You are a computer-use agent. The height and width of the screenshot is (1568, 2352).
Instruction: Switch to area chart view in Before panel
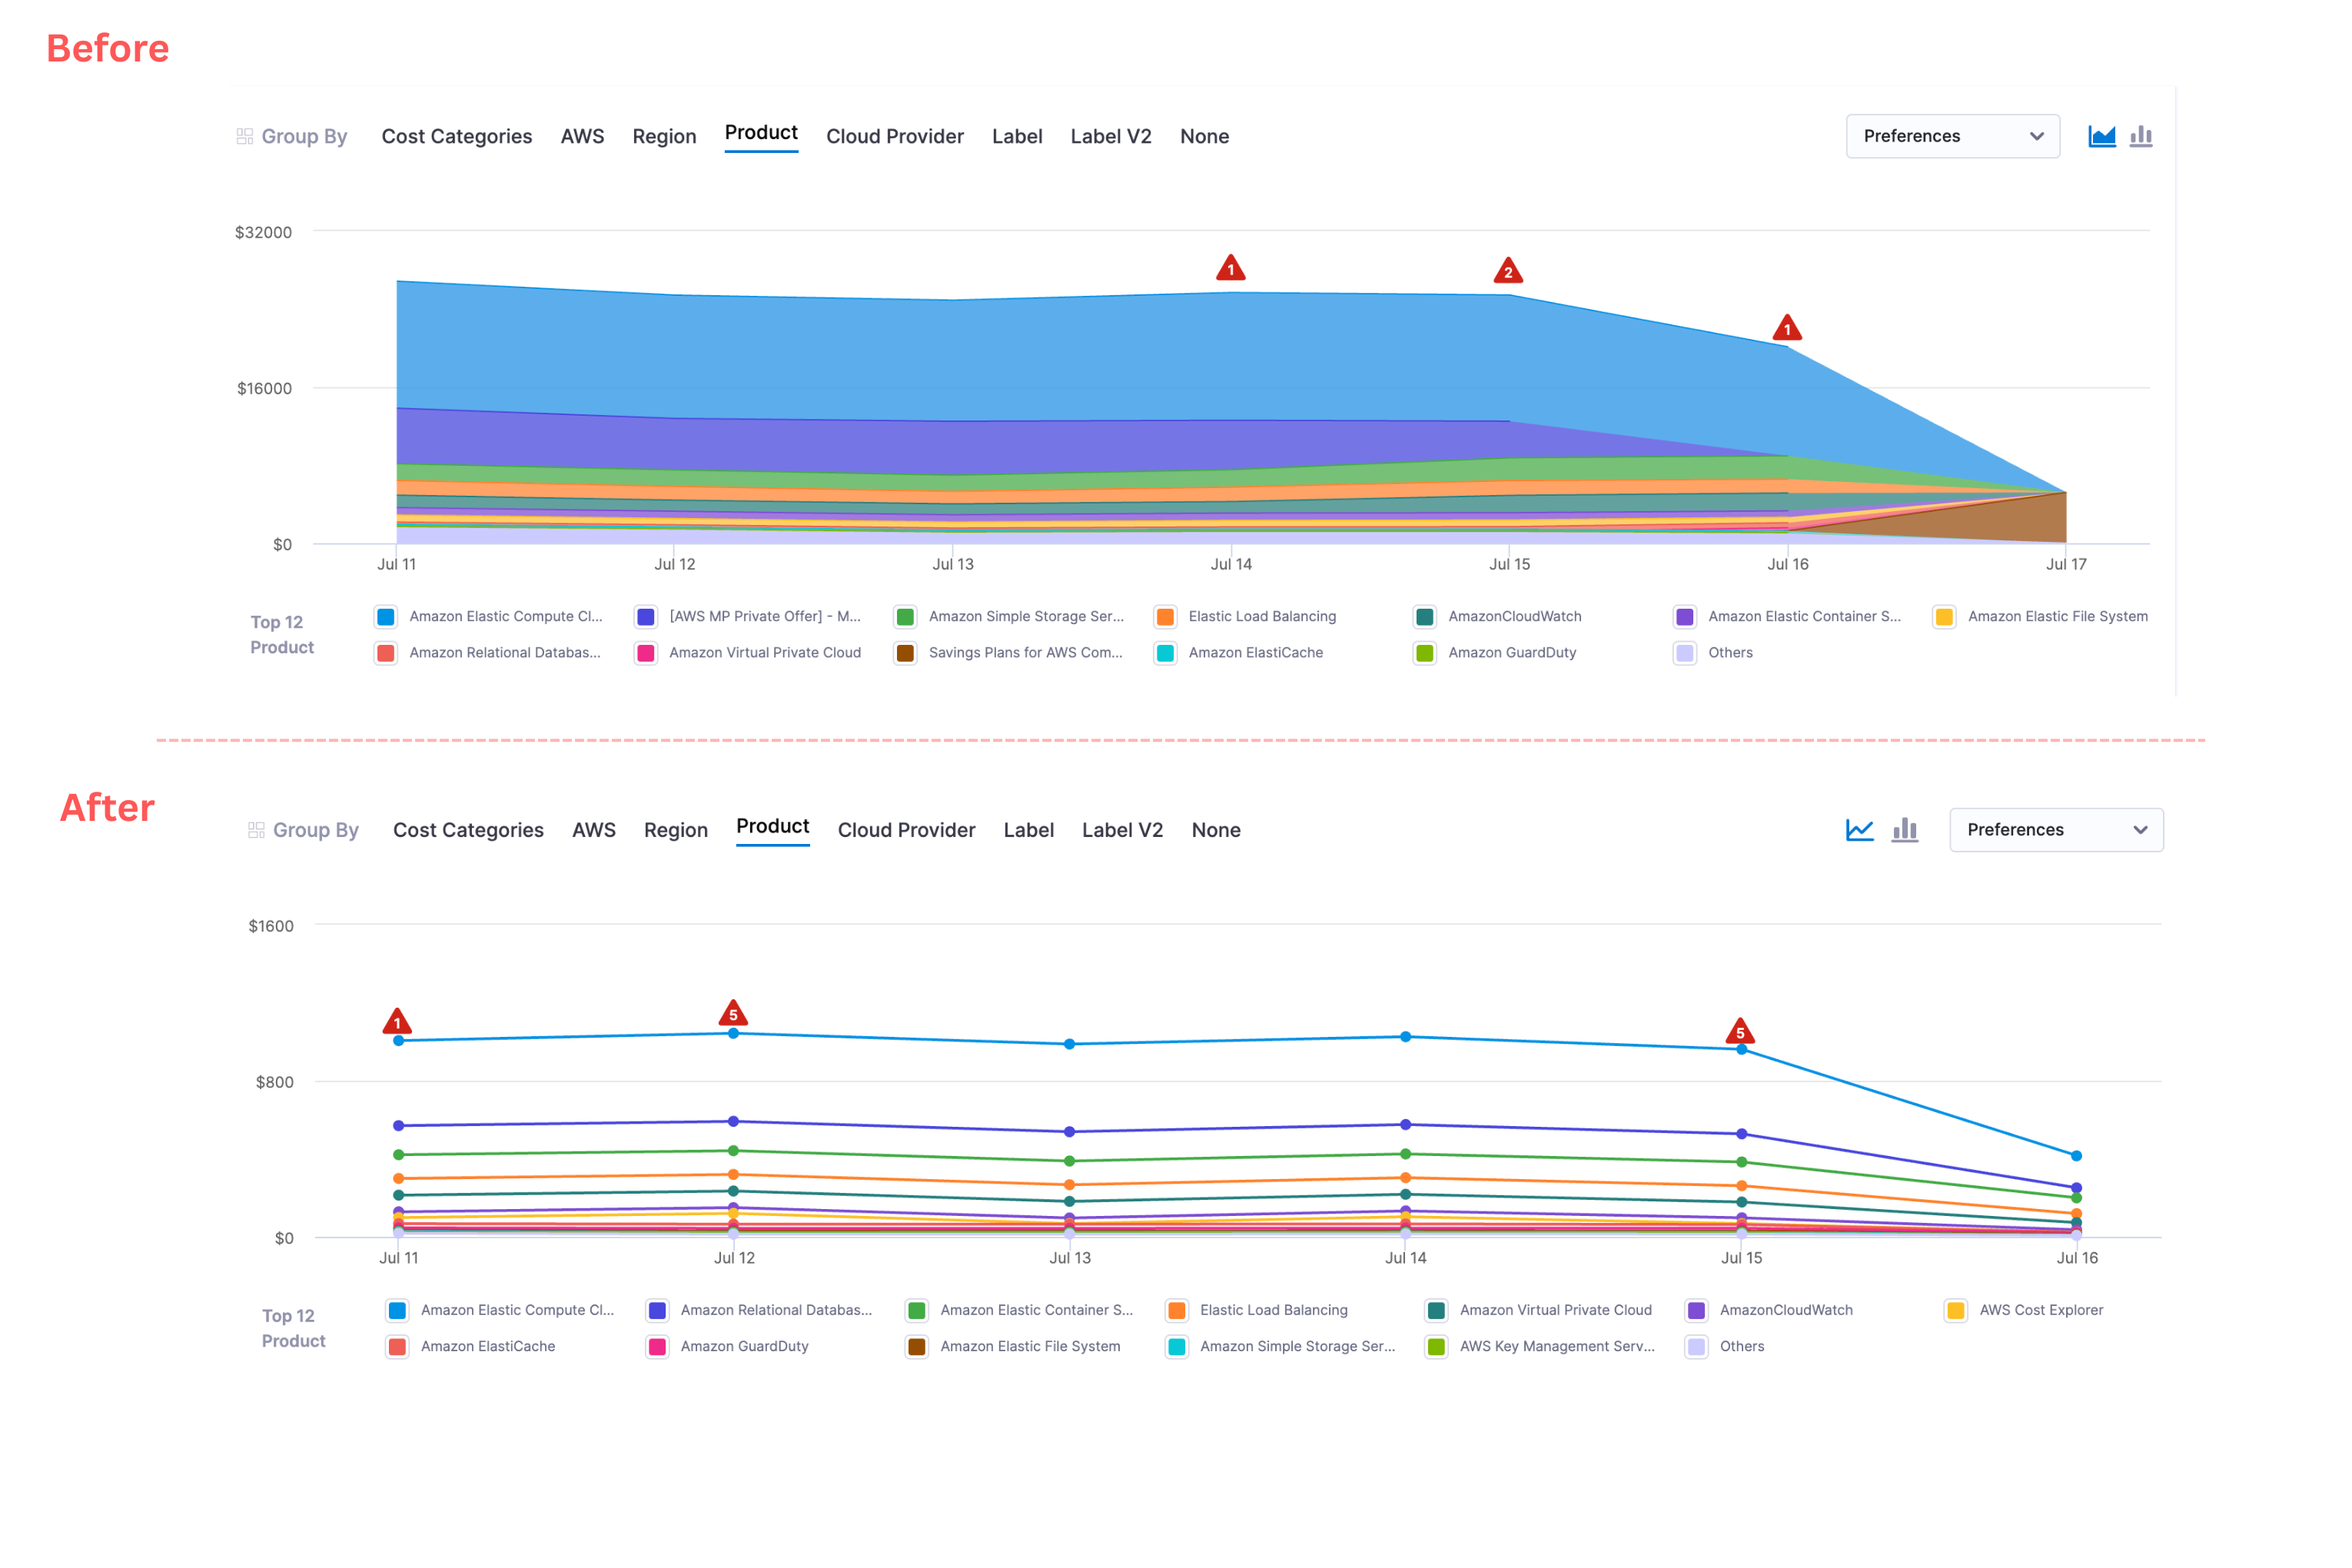click(2101, 136)
